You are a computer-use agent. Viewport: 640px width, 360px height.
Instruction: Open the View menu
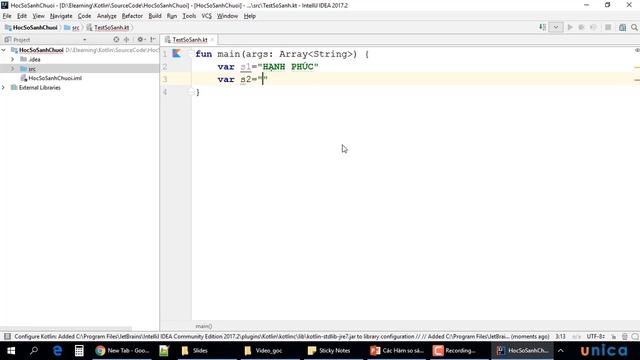38,16
